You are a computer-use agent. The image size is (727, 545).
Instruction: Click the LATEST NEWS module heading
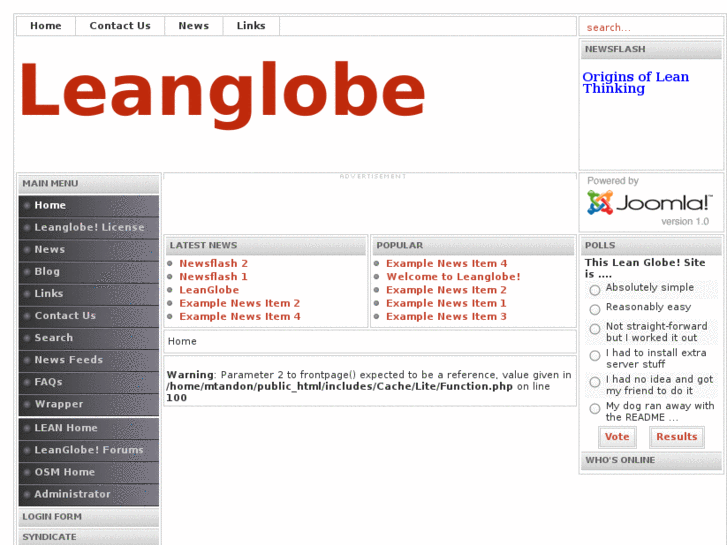click(266, 245)
